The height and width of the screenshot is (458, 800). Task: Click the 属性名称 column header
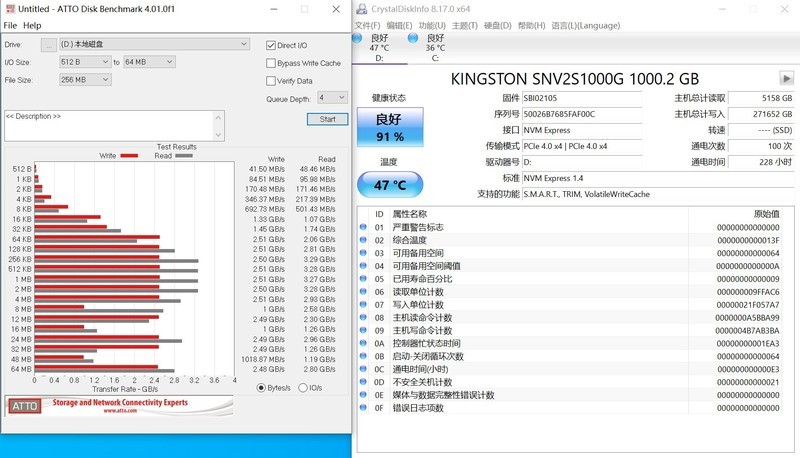click(409, 214)
